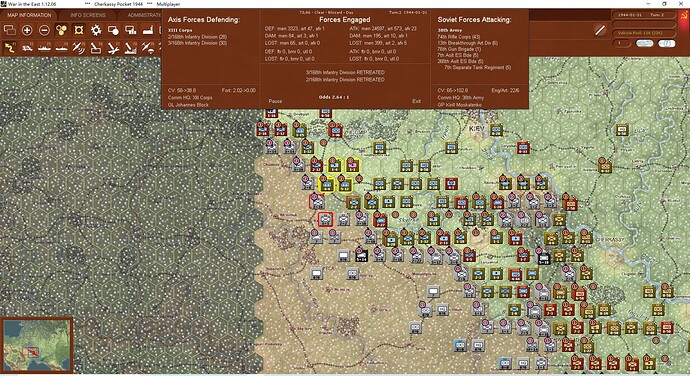Click the (?) help button
The width and height of the screenshot is (690, 376).
tap(666, 43)
